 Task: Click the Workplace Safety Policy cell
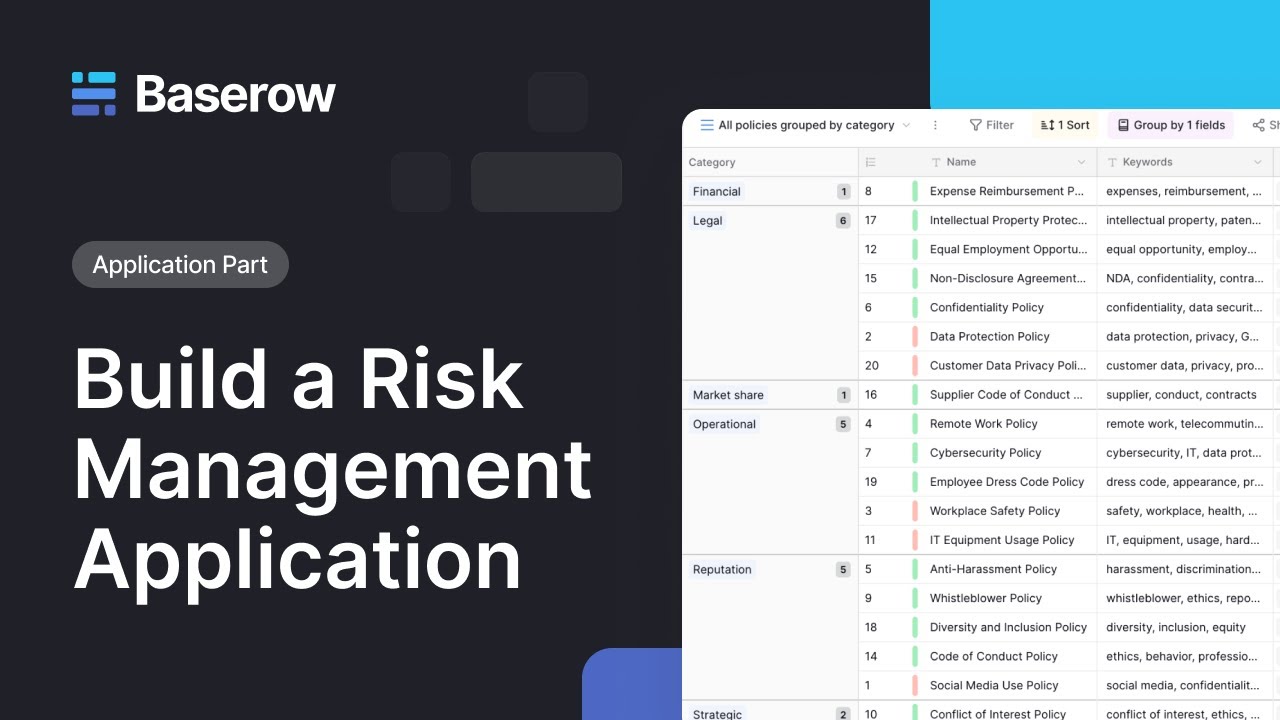(x=1008, y=510)
